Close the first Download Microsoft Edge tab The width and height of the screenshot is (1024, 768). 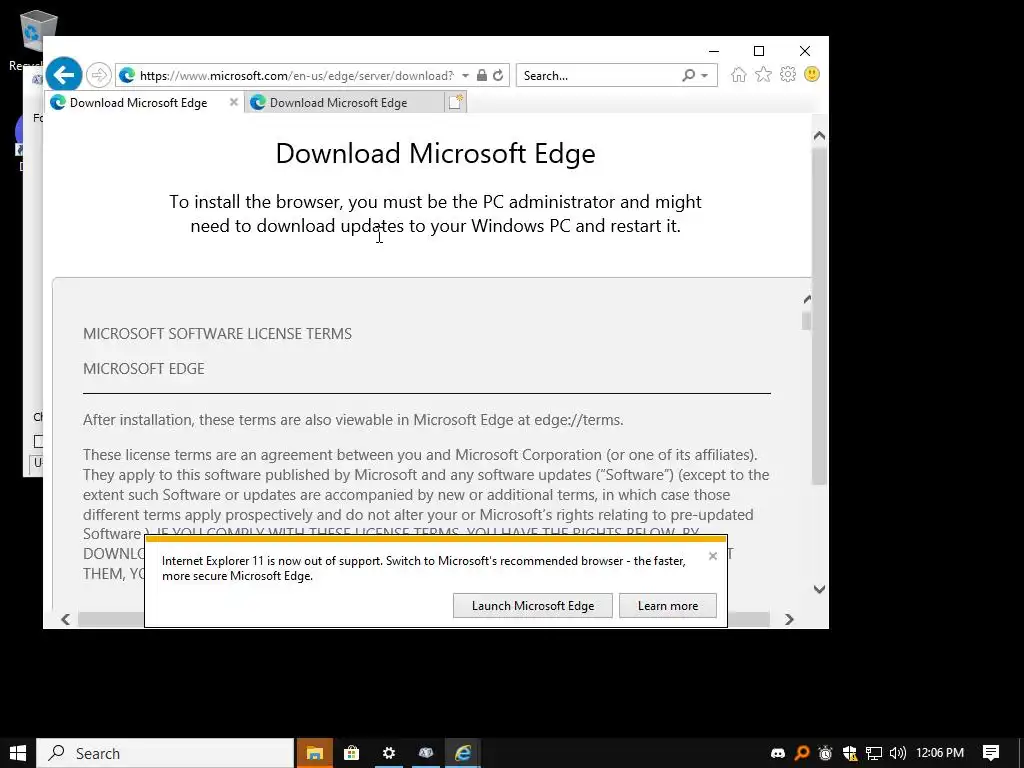234,103
